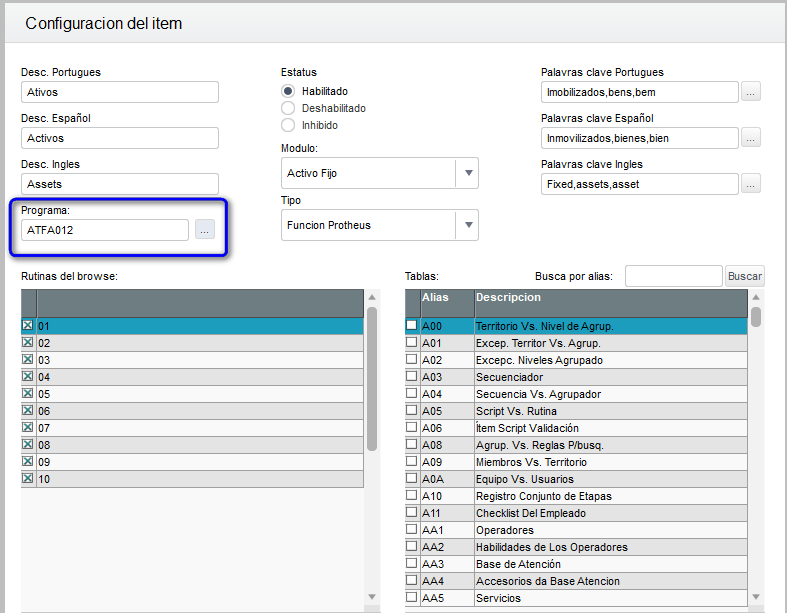Click the Buscar button
This screenshot has width=787, height=613.
point(745,276)
